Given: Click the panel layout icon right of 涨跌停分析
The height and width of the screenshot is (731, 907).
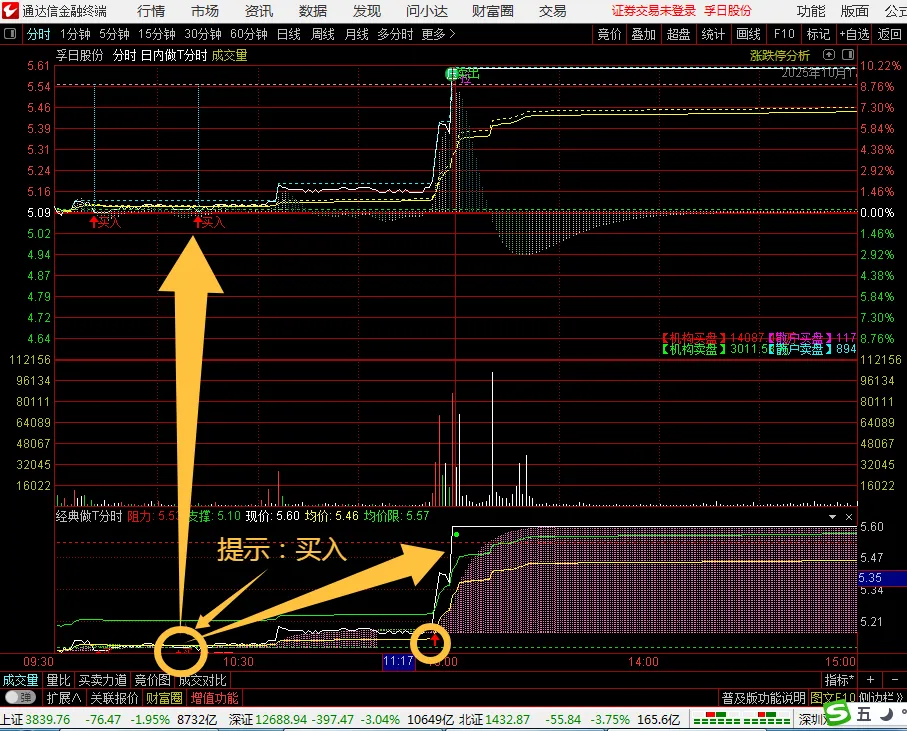Looking at the screenshot, I should pyautogui.click(x=848, y=55).
